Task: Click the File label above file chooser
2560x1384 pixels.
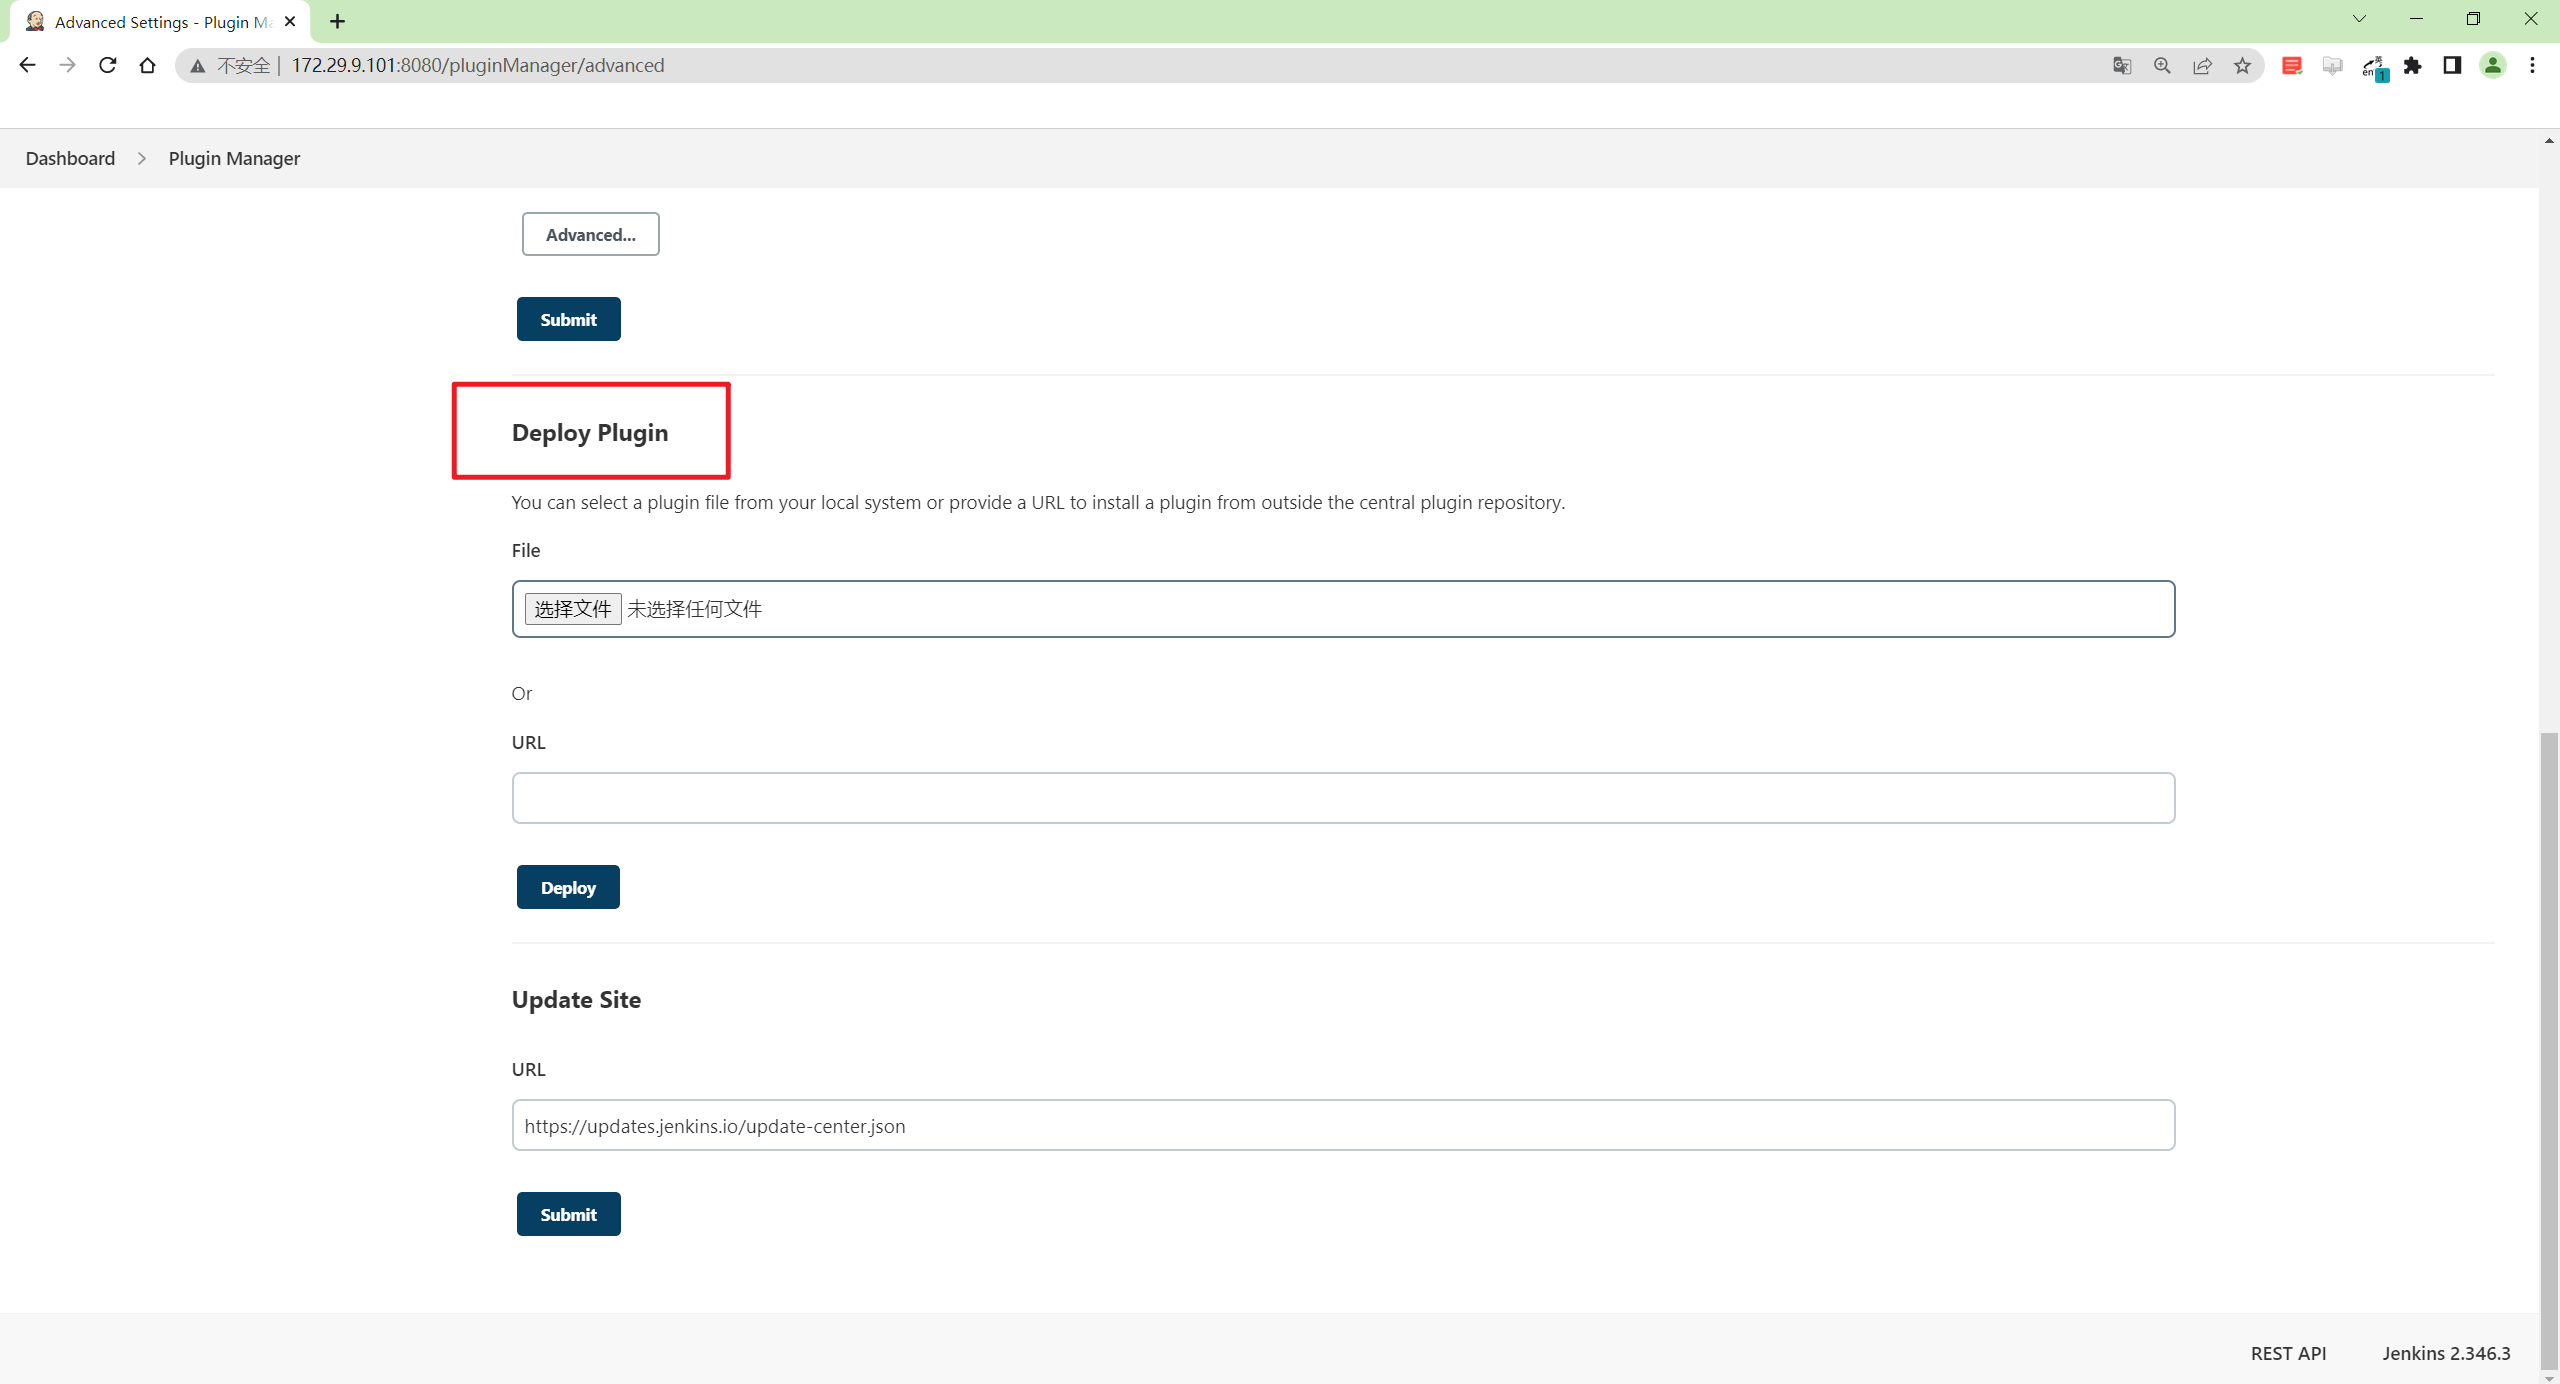Action: tap(526, 550)
